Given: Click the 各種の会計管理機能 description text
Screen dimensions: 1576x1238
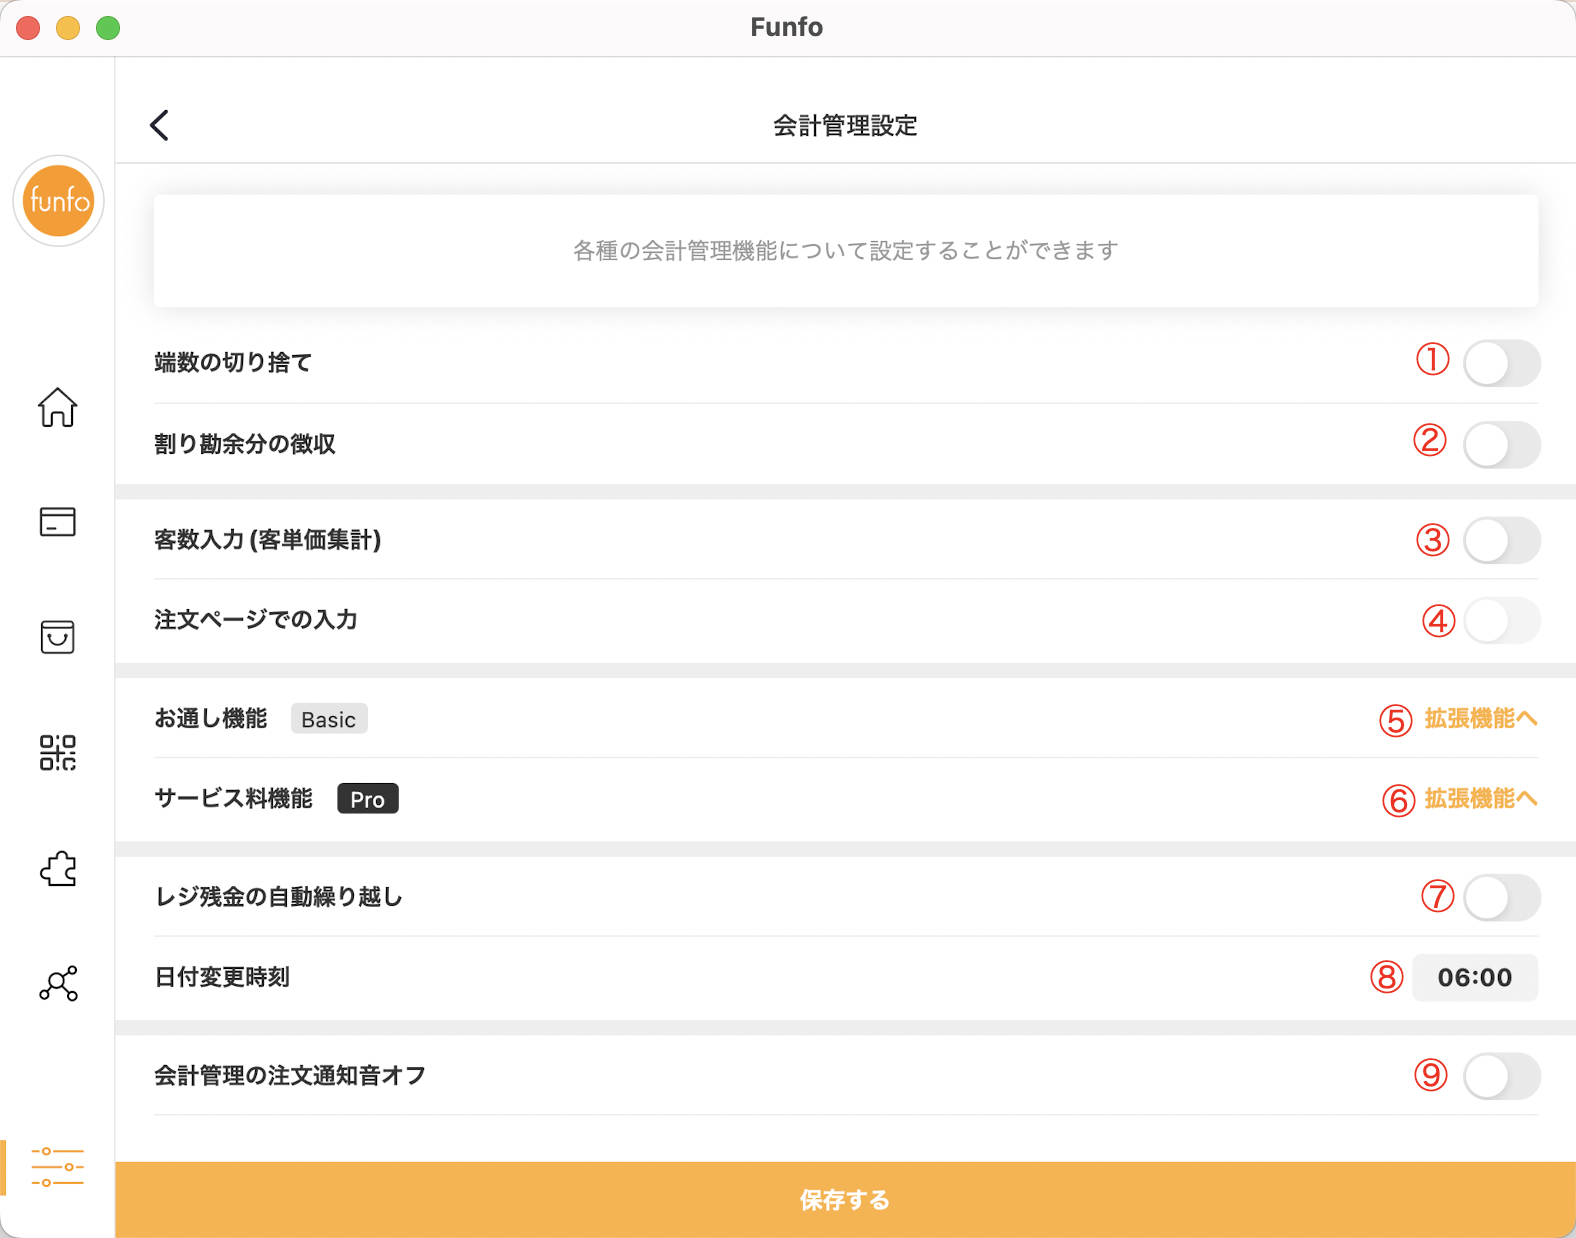Looking at the screenshot, I should pos(845,251).
